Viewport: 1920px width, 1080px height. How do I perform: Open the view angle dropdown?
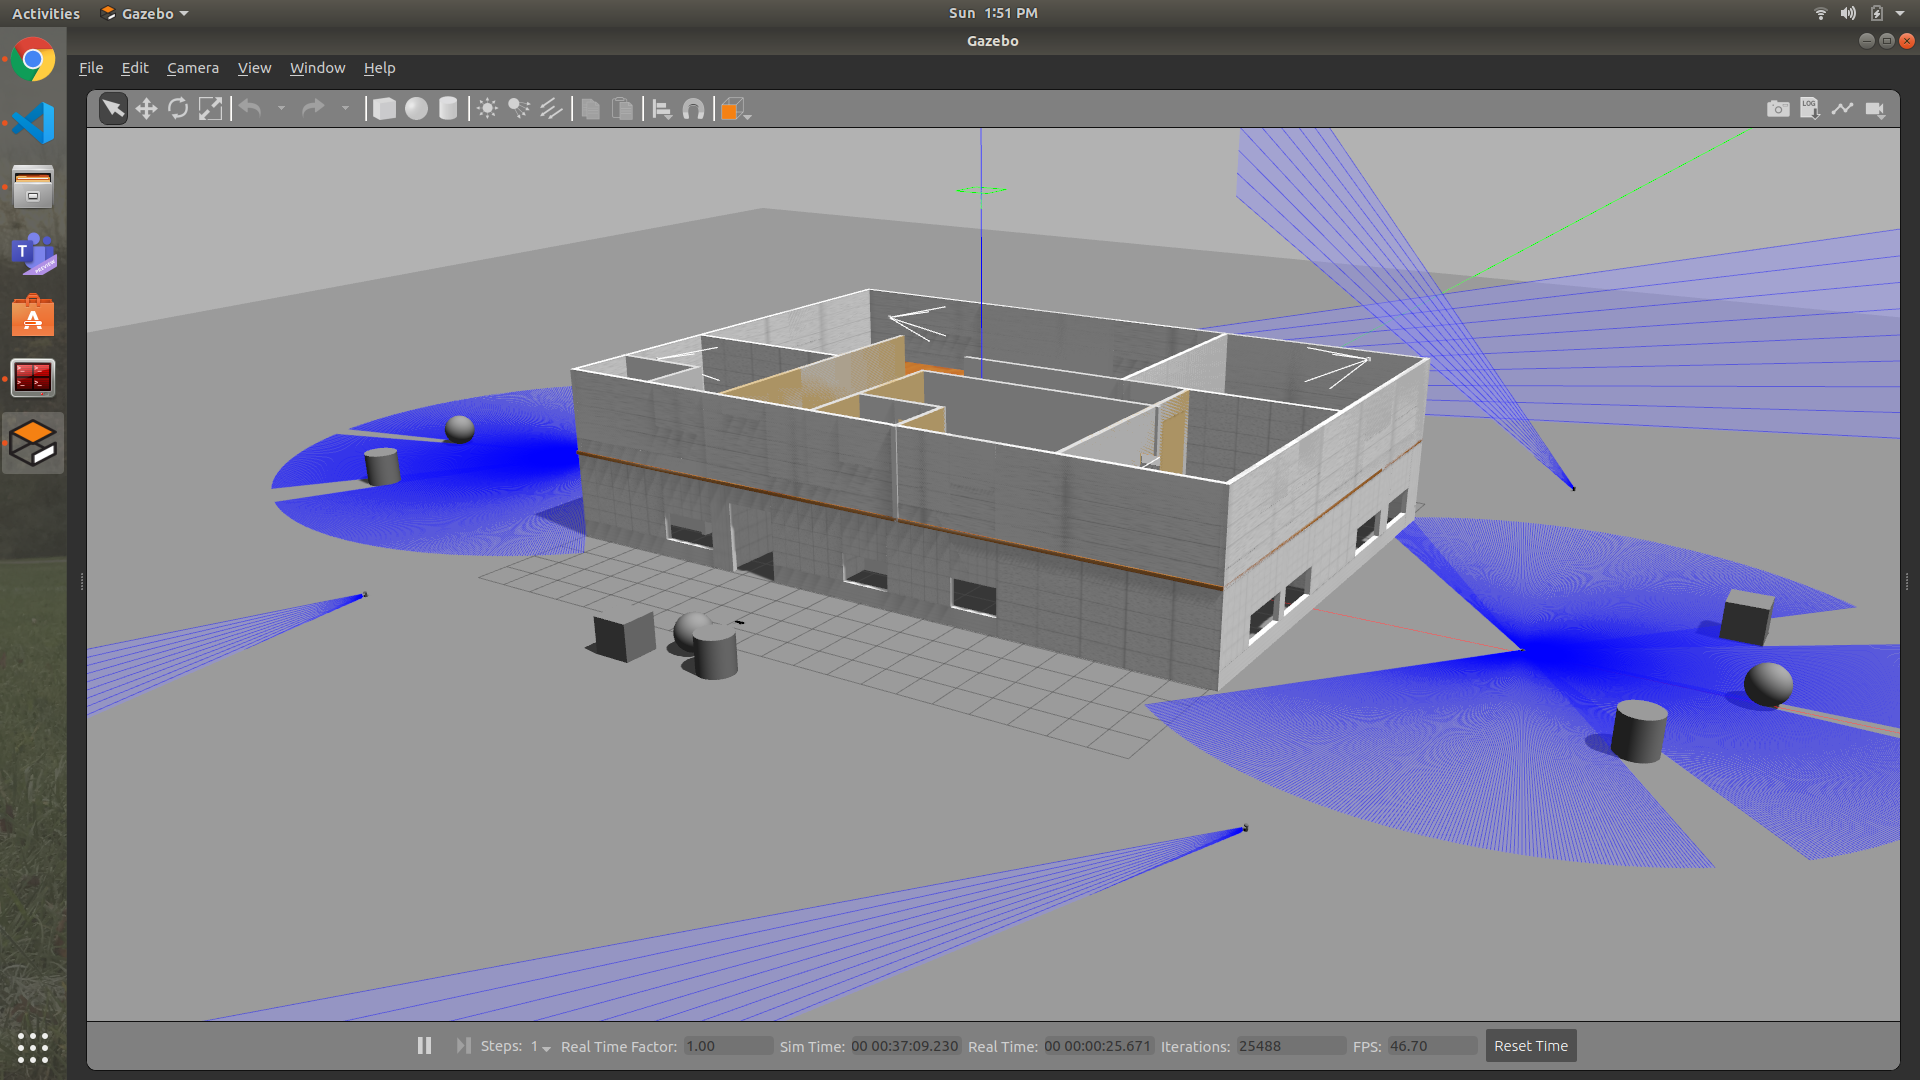click(x=735, y=110)
